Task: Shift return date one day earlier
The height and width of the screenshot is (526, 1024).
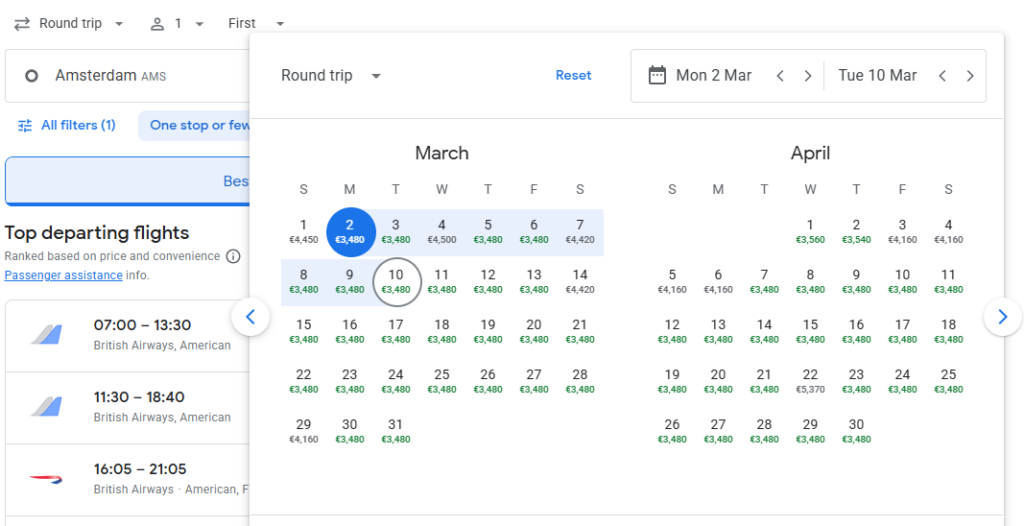Action: click(x=942, y=76)
